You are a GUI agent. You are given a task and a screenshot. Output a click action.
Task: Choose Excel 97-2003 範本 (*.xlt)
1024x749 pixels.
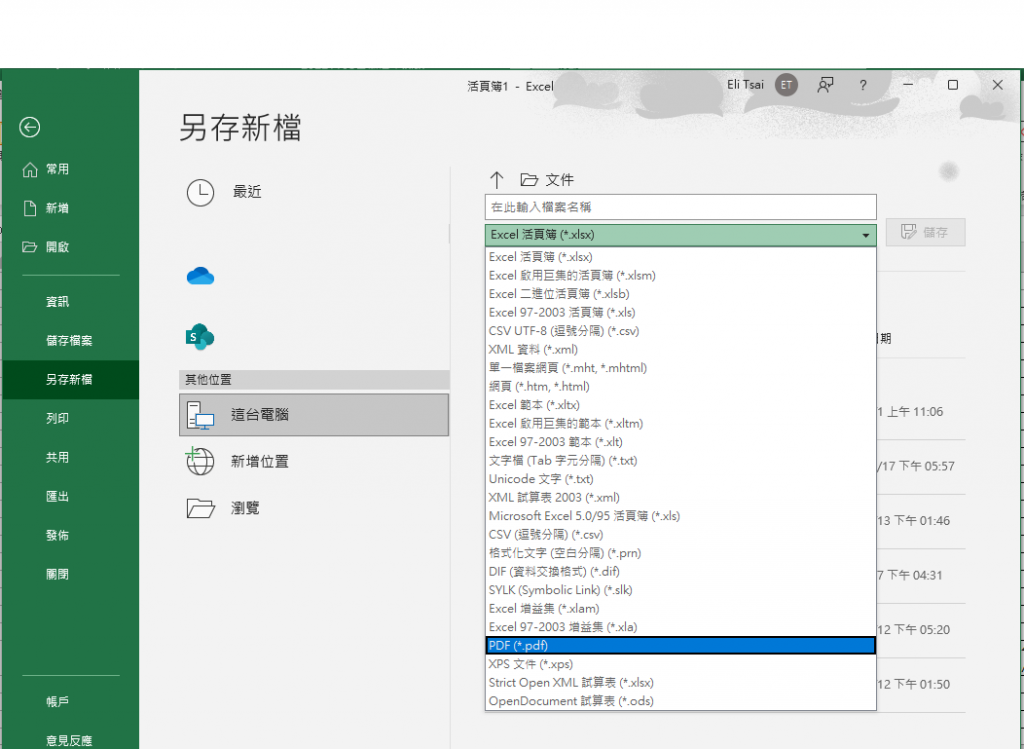[x=680, y=442]
